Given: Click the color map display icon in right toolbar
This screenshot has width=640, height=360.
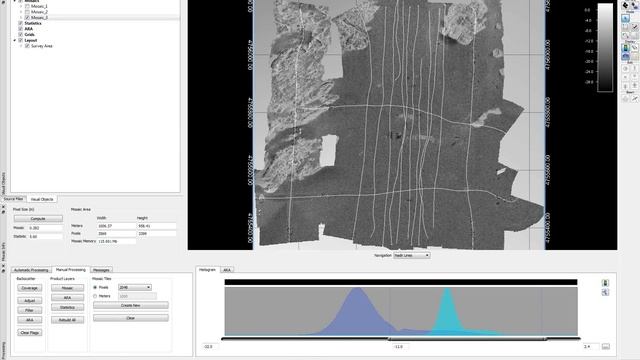Looking at the screenshot, I should pyautogui.click(x=626, y=48).
